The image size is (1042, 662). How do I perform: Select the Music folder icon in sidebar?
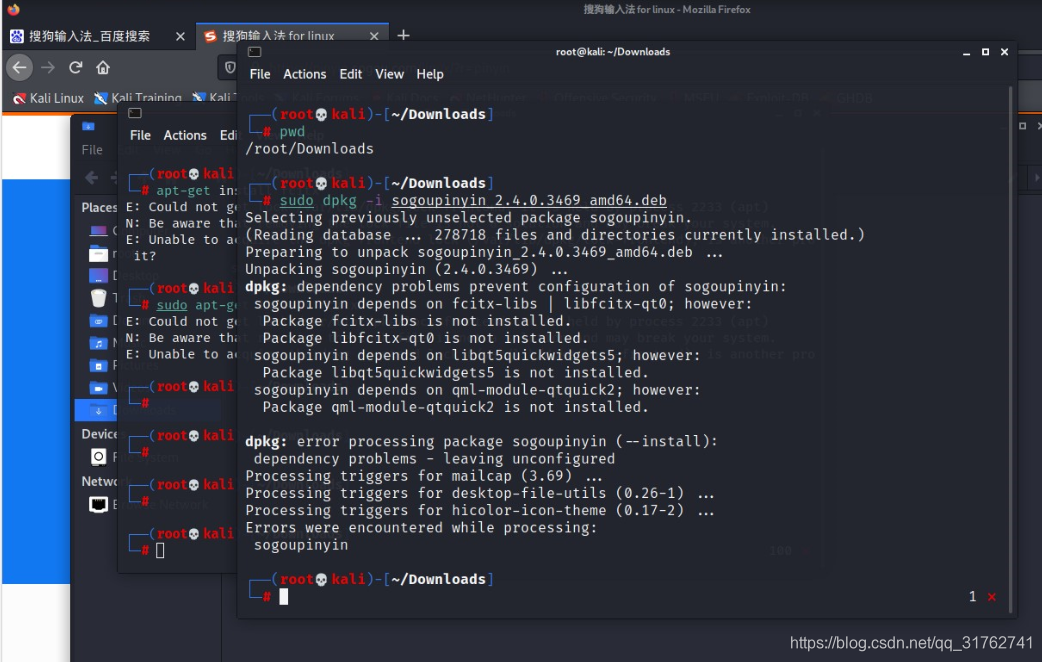click(98, 343)
